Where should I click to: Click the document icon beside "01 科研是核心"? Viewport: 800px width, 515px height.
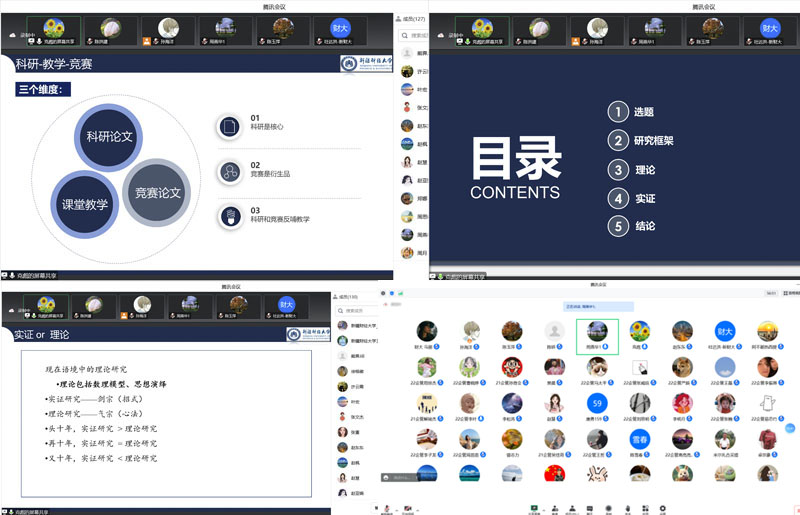click(x=229, y=127)
